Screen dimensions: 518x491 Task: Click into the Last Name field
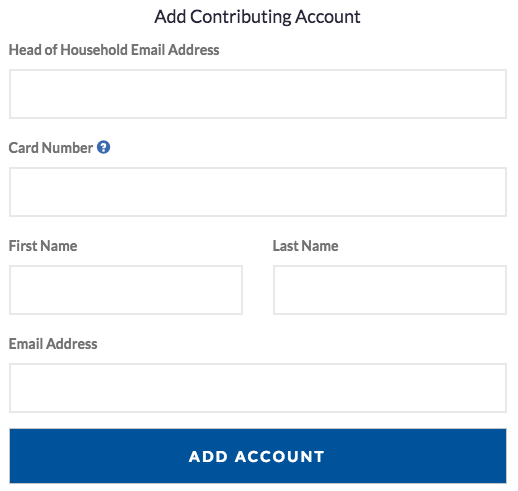pyautogui.click(x=390, y=290)
